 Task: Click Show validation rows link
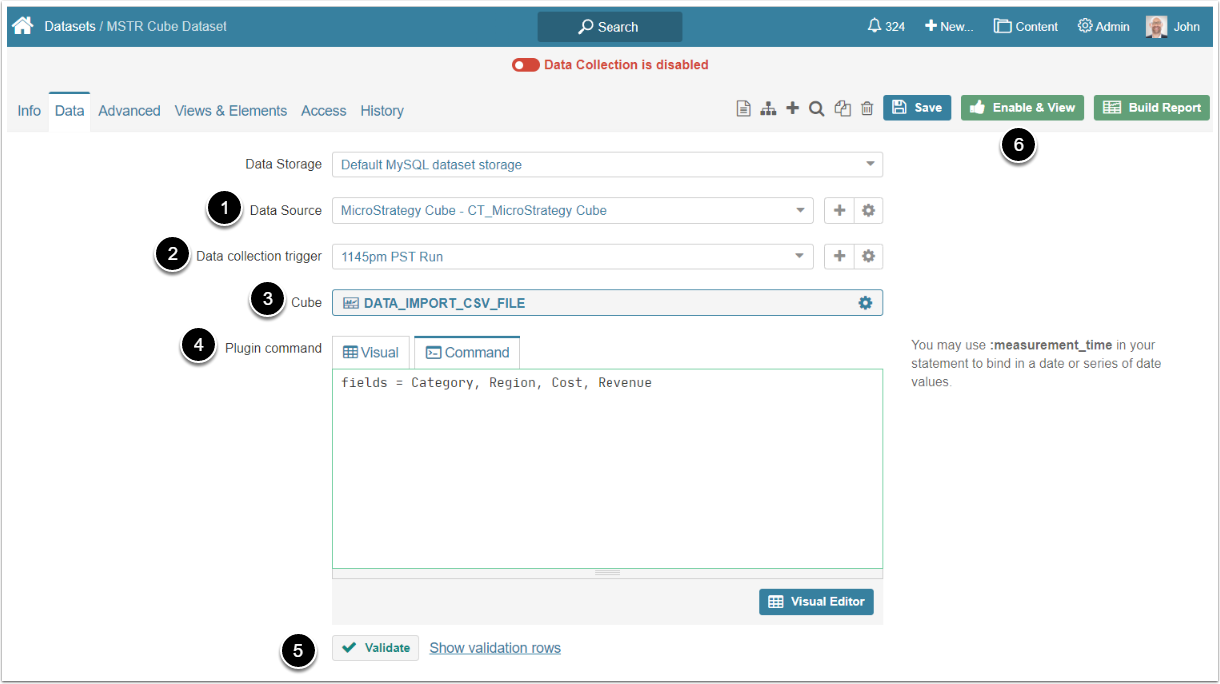[495, 648]
